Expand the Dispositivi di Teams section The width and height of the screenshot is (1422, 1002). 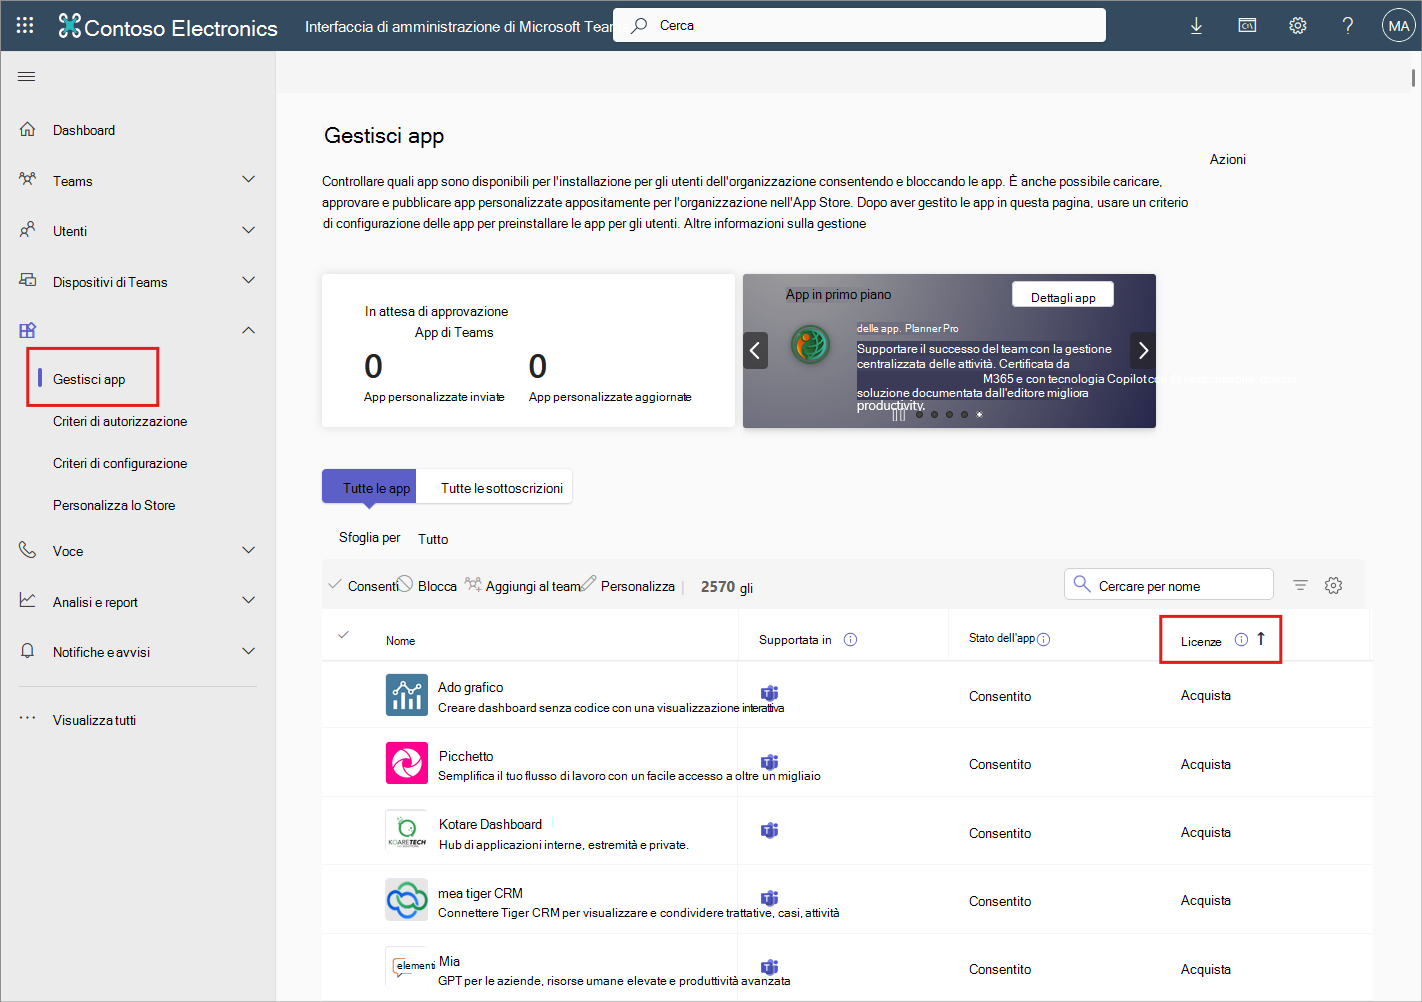[248, 280]
